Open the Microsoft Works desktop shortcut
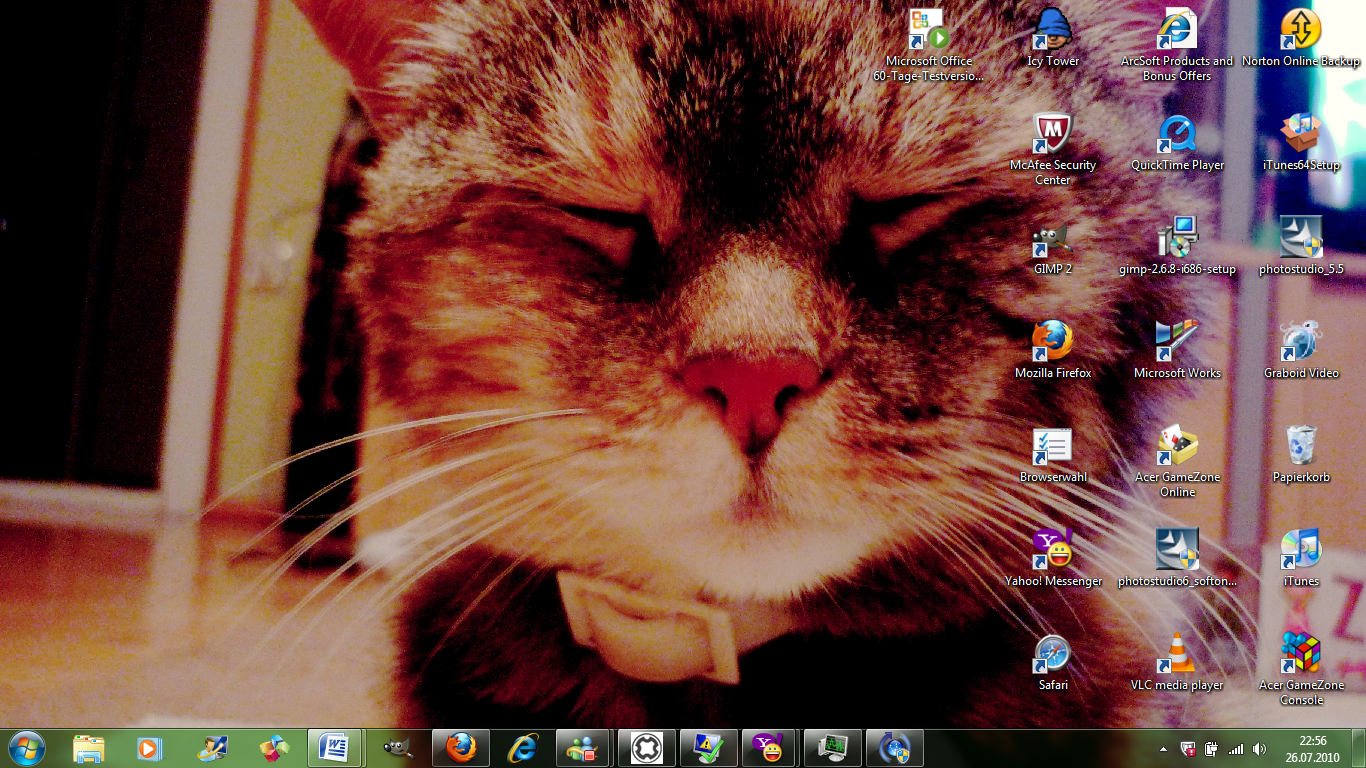 click(1177, 352)
